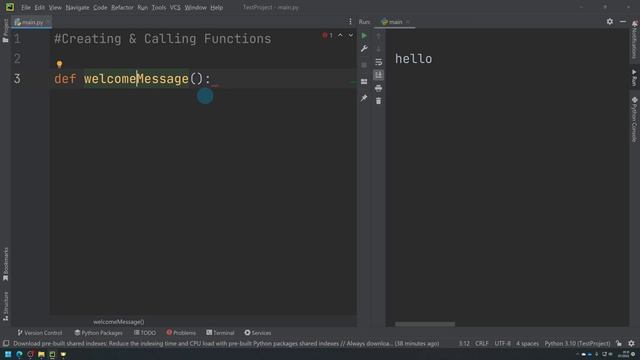
Task: Change file encoding UTF-8
Action: (502, 343)
